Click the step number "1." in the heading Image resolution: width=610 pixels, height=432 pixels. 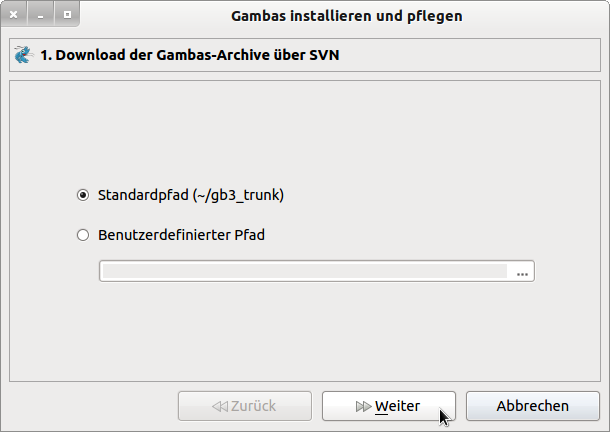tap(45, 55)
